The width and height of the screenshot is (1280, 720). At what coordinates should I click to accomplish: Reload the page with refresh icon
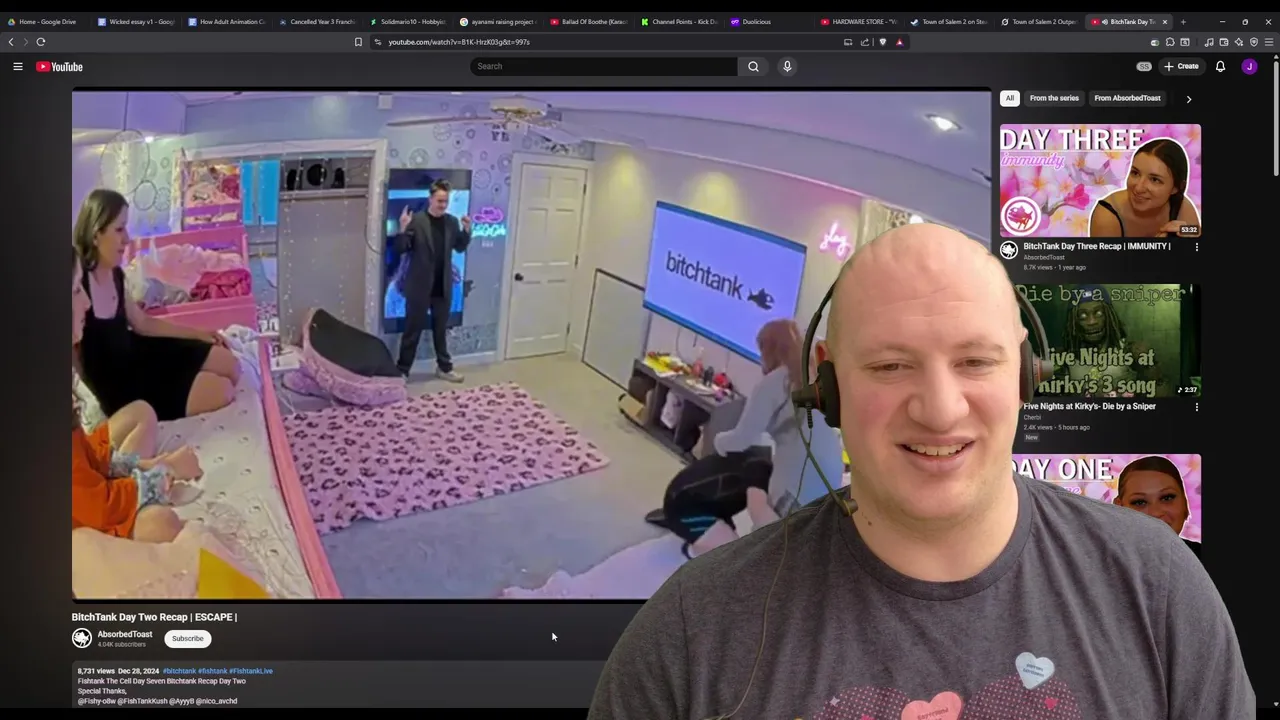pyautogui.click(x=41, y=42)
